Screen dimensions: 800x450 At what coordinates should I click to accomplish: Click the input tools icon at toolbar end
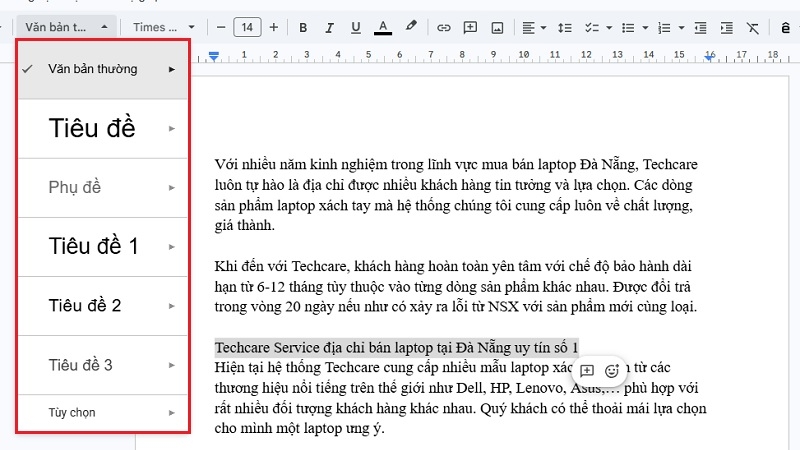click(786, 28)
